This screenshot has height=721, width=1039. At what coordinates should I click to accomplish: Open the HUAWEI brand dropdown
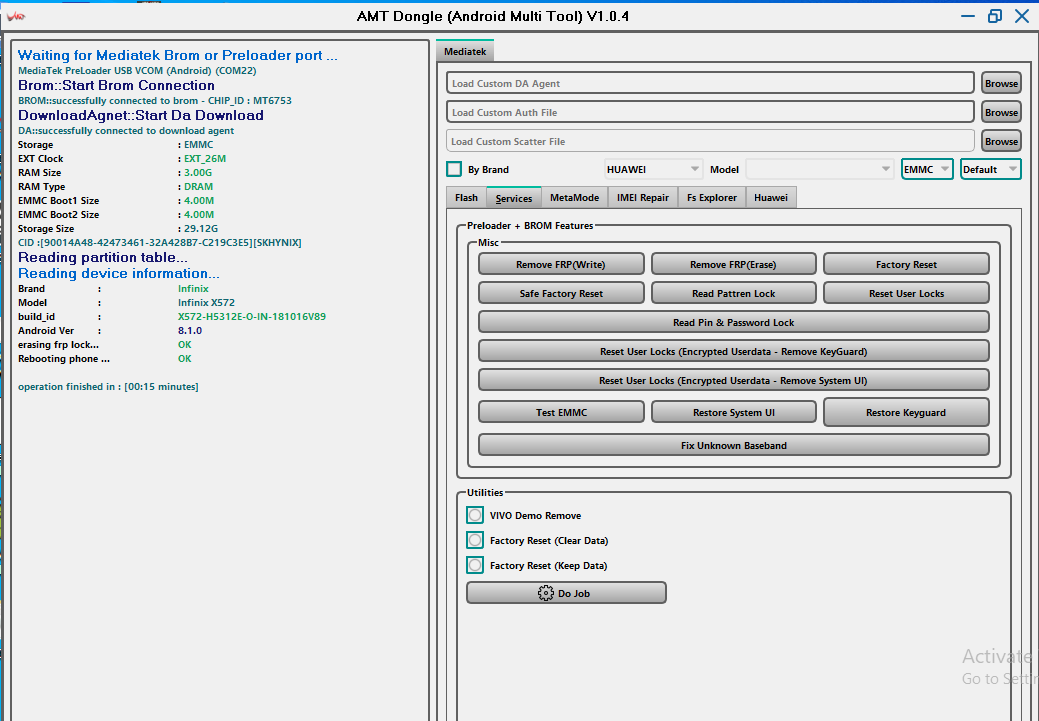click(654, 169)
